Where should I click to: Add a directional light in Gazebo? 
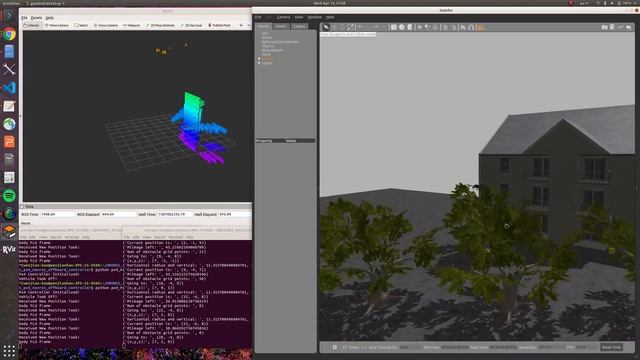pos(435,27)
